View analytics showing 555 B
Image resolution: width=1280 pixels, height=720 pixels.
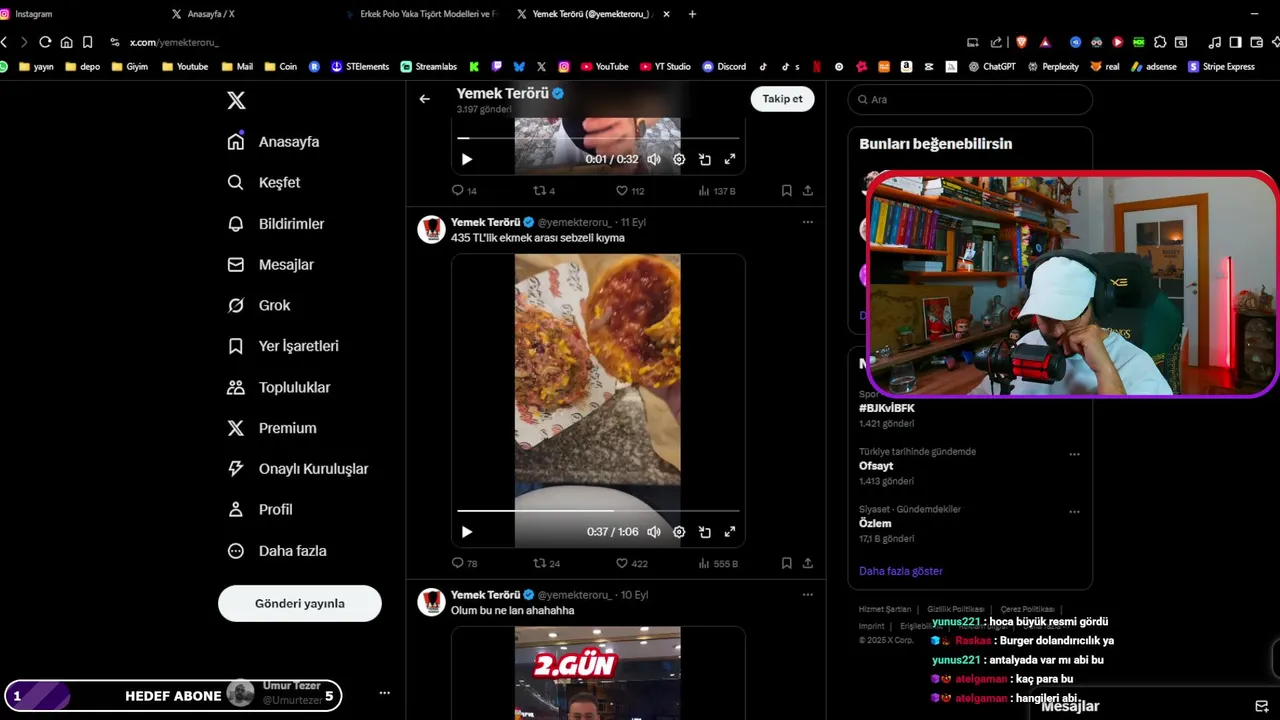tap(718, 563)
